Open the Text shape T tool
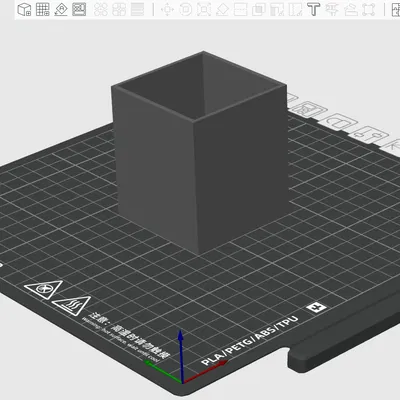This screenshot has height=400, width=400. [313, 9]
